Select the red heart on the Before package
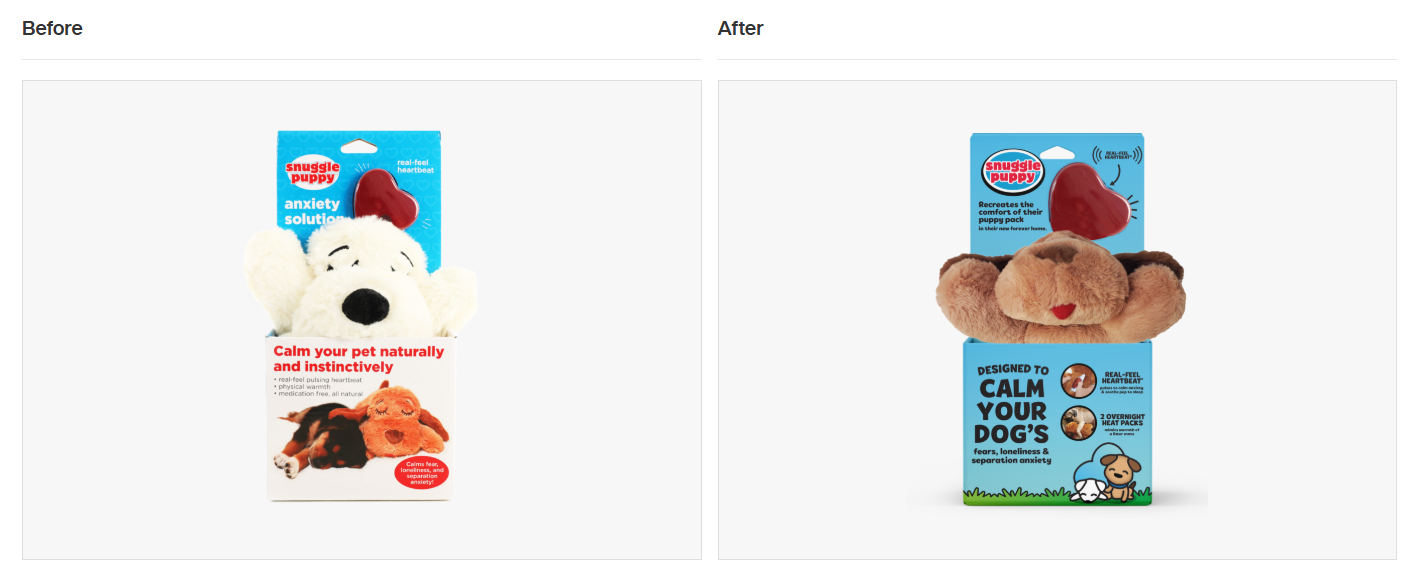 [x=388, y=197]
